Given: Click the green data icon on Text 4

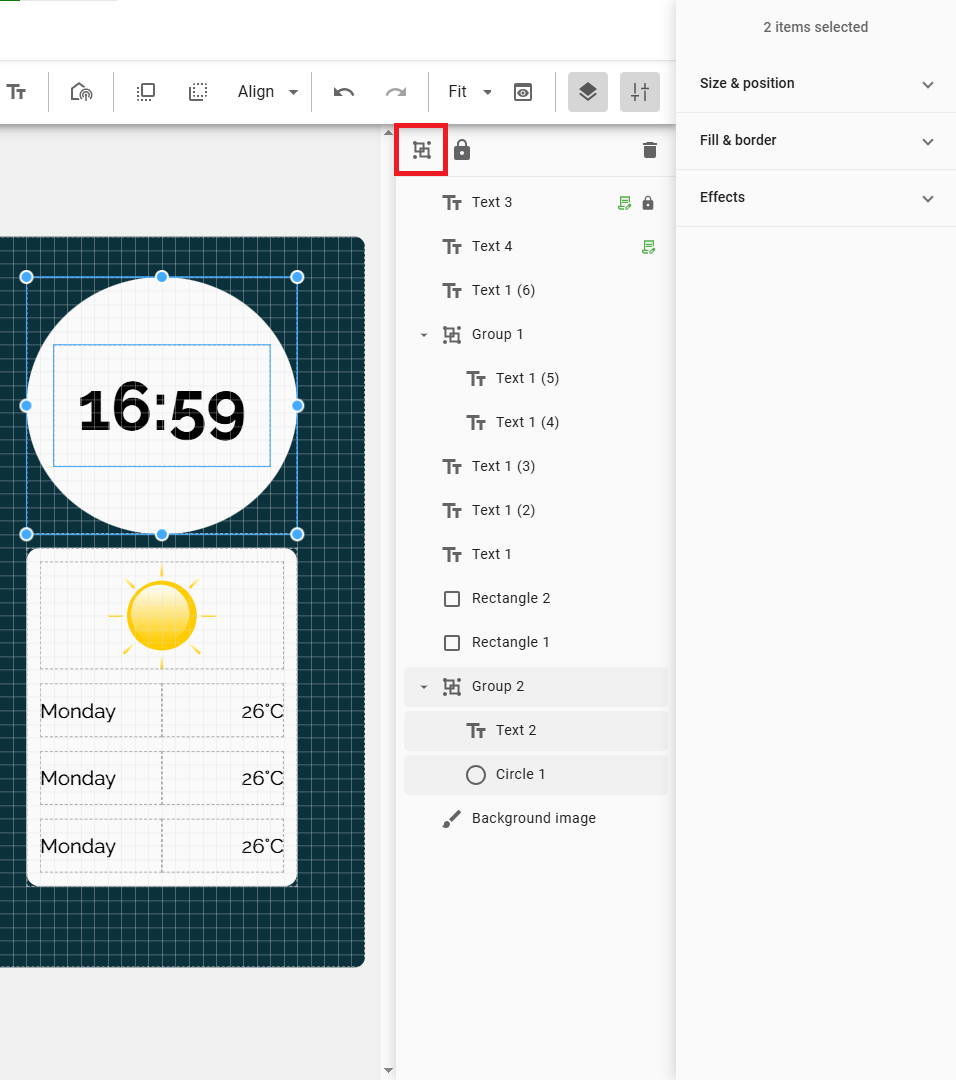Looking at the screenshot, I should pos(648,247).
